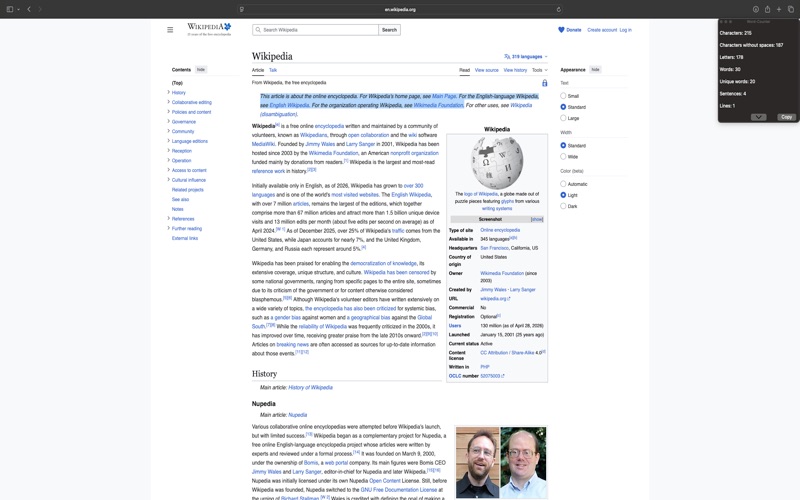Image resolution: width=800 pixels, height=500 pixels.
Task: Open the Nupedia main article link
Action: [x=297, y=415]
